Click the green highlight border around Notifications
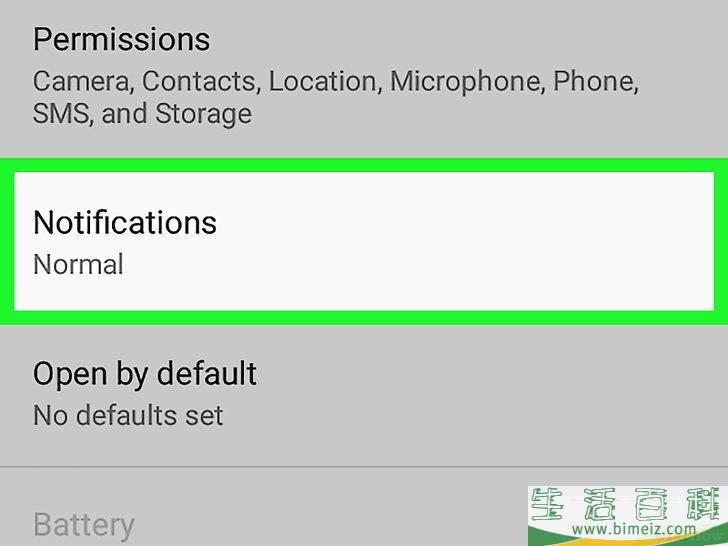The height and width of the screenshot is (546, 728). [364, 165]
